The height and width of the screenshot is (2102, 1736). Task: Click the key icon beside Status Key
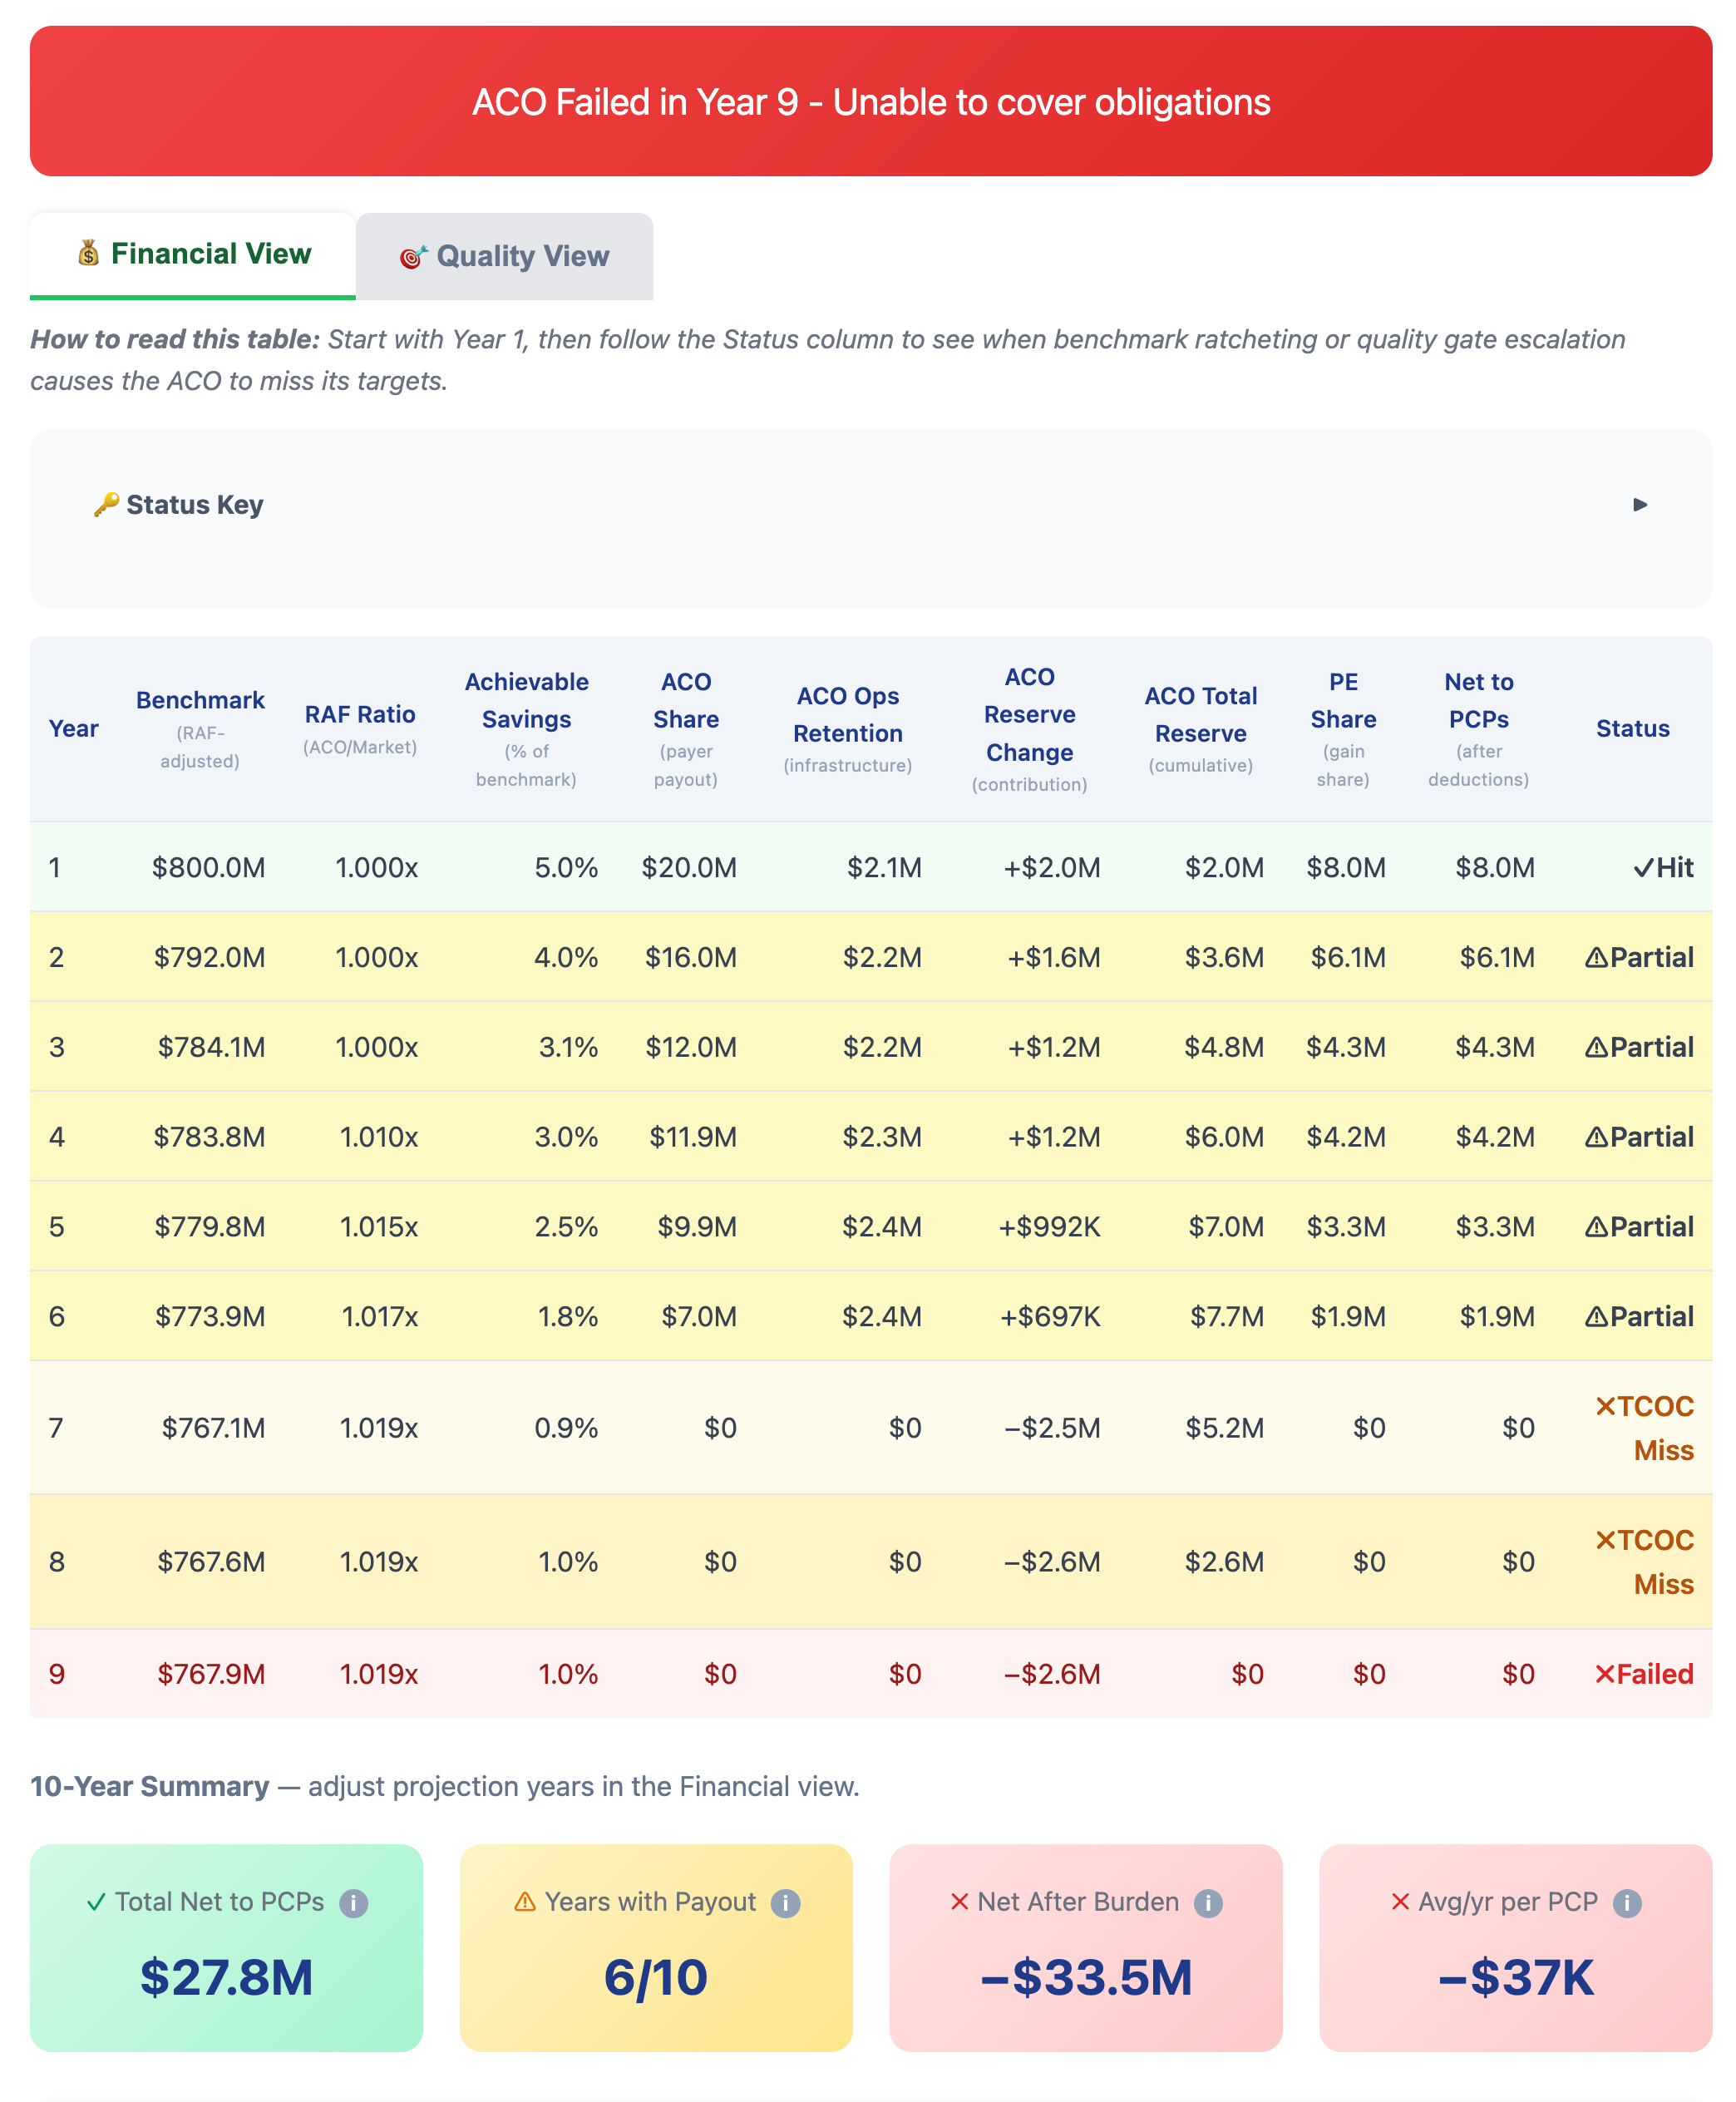(x=106, y=504)
